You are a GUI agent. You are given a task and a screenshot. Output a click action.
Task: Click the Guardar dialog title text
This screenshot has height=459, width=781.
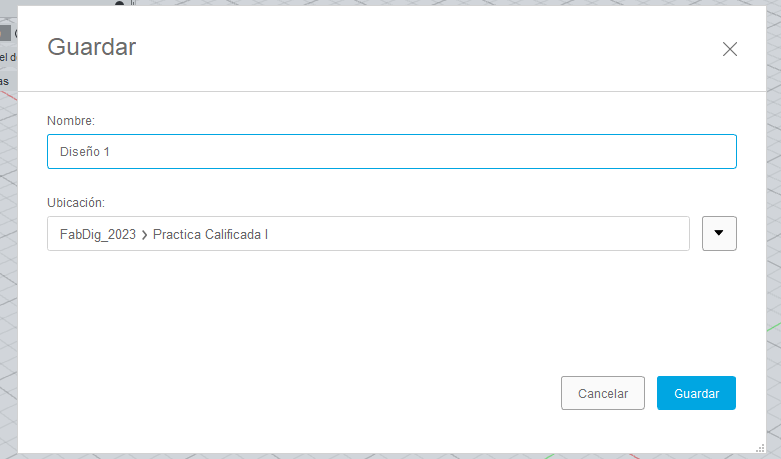point(92,47)
